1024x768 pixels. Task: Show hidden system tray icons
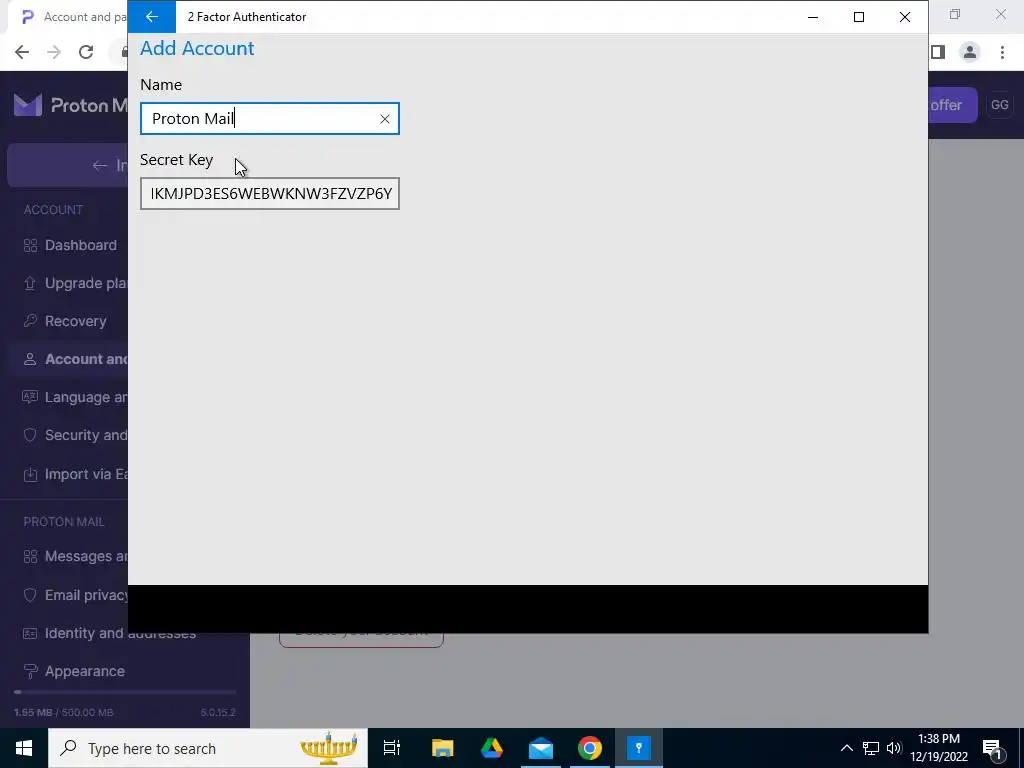coord(846,748)
